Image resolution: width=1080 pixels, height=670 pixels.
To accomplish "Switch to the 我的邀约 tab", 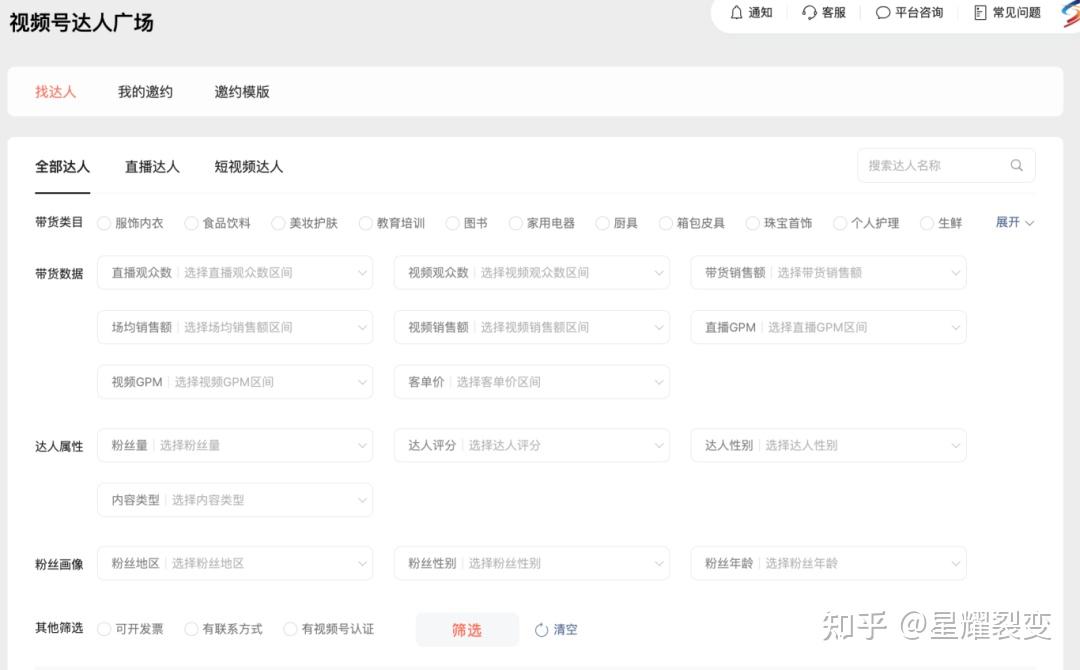I will click(x=145, y=92).
